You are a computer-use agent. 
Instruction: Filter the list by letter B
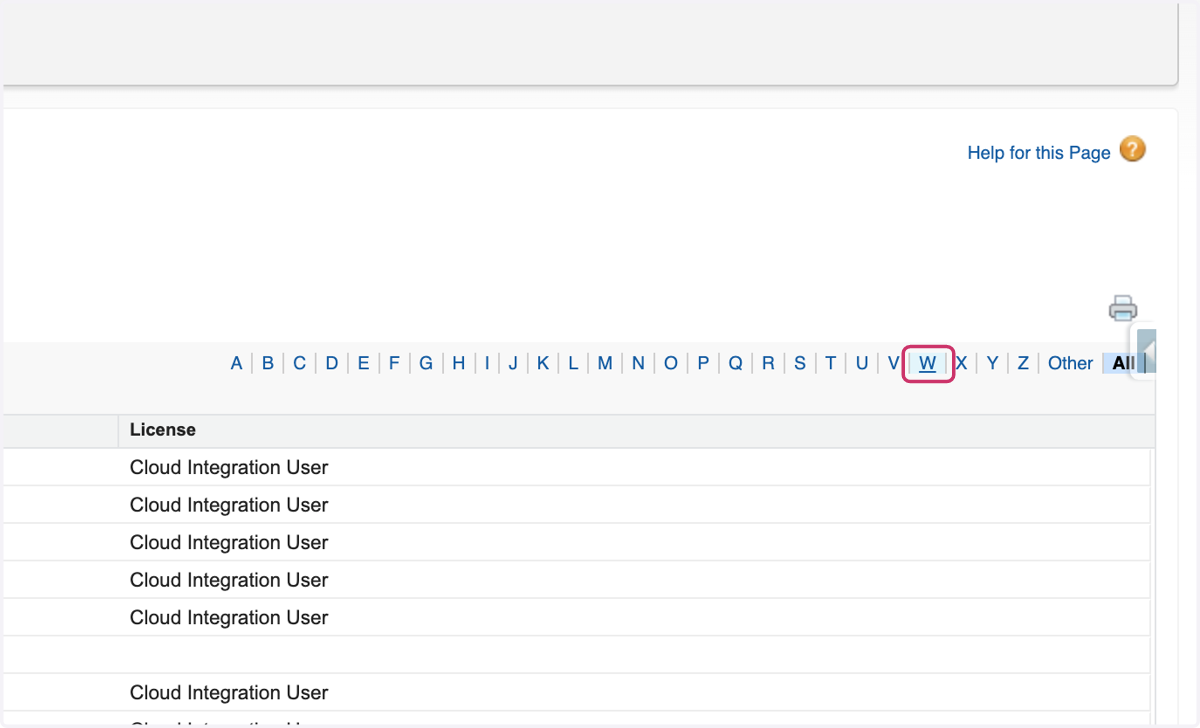[268, 363]
